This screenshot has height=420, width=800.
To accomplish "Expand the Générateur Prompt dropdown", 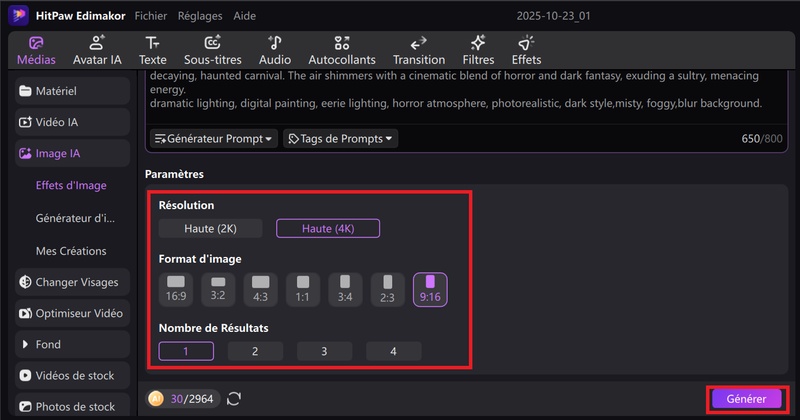I will [x=213, y=138].
